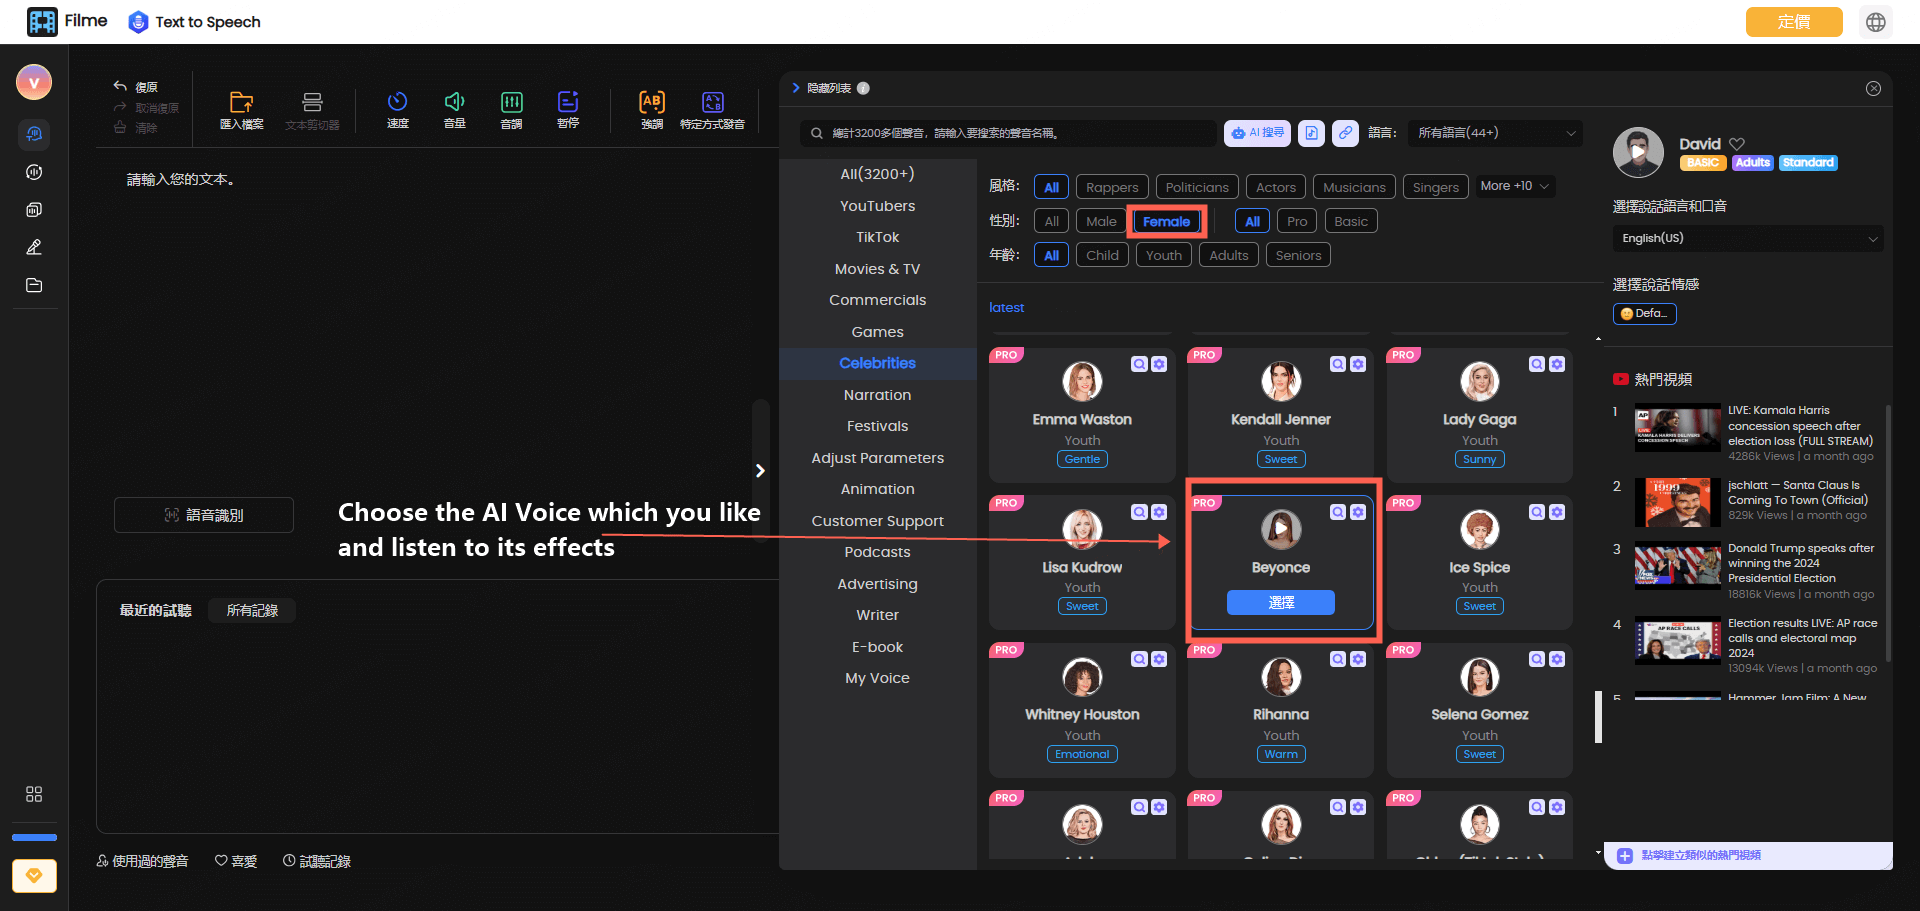
Task: Favorite David with the heart icon
Action: pos(1737,144)
